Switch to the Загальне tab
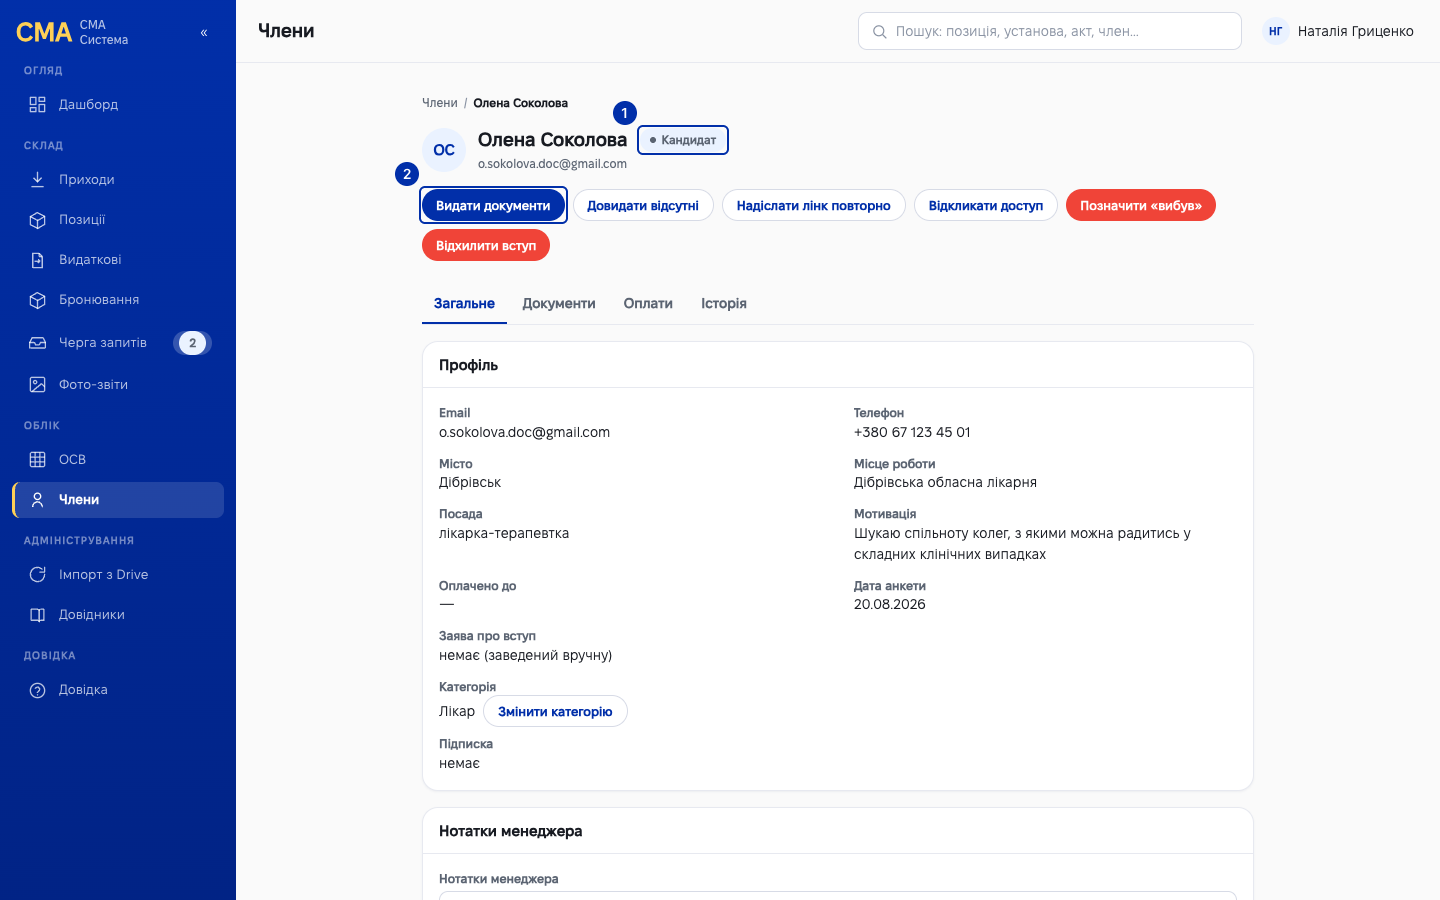This screenshot has height=900, width=1440. (x=464, y=304)
